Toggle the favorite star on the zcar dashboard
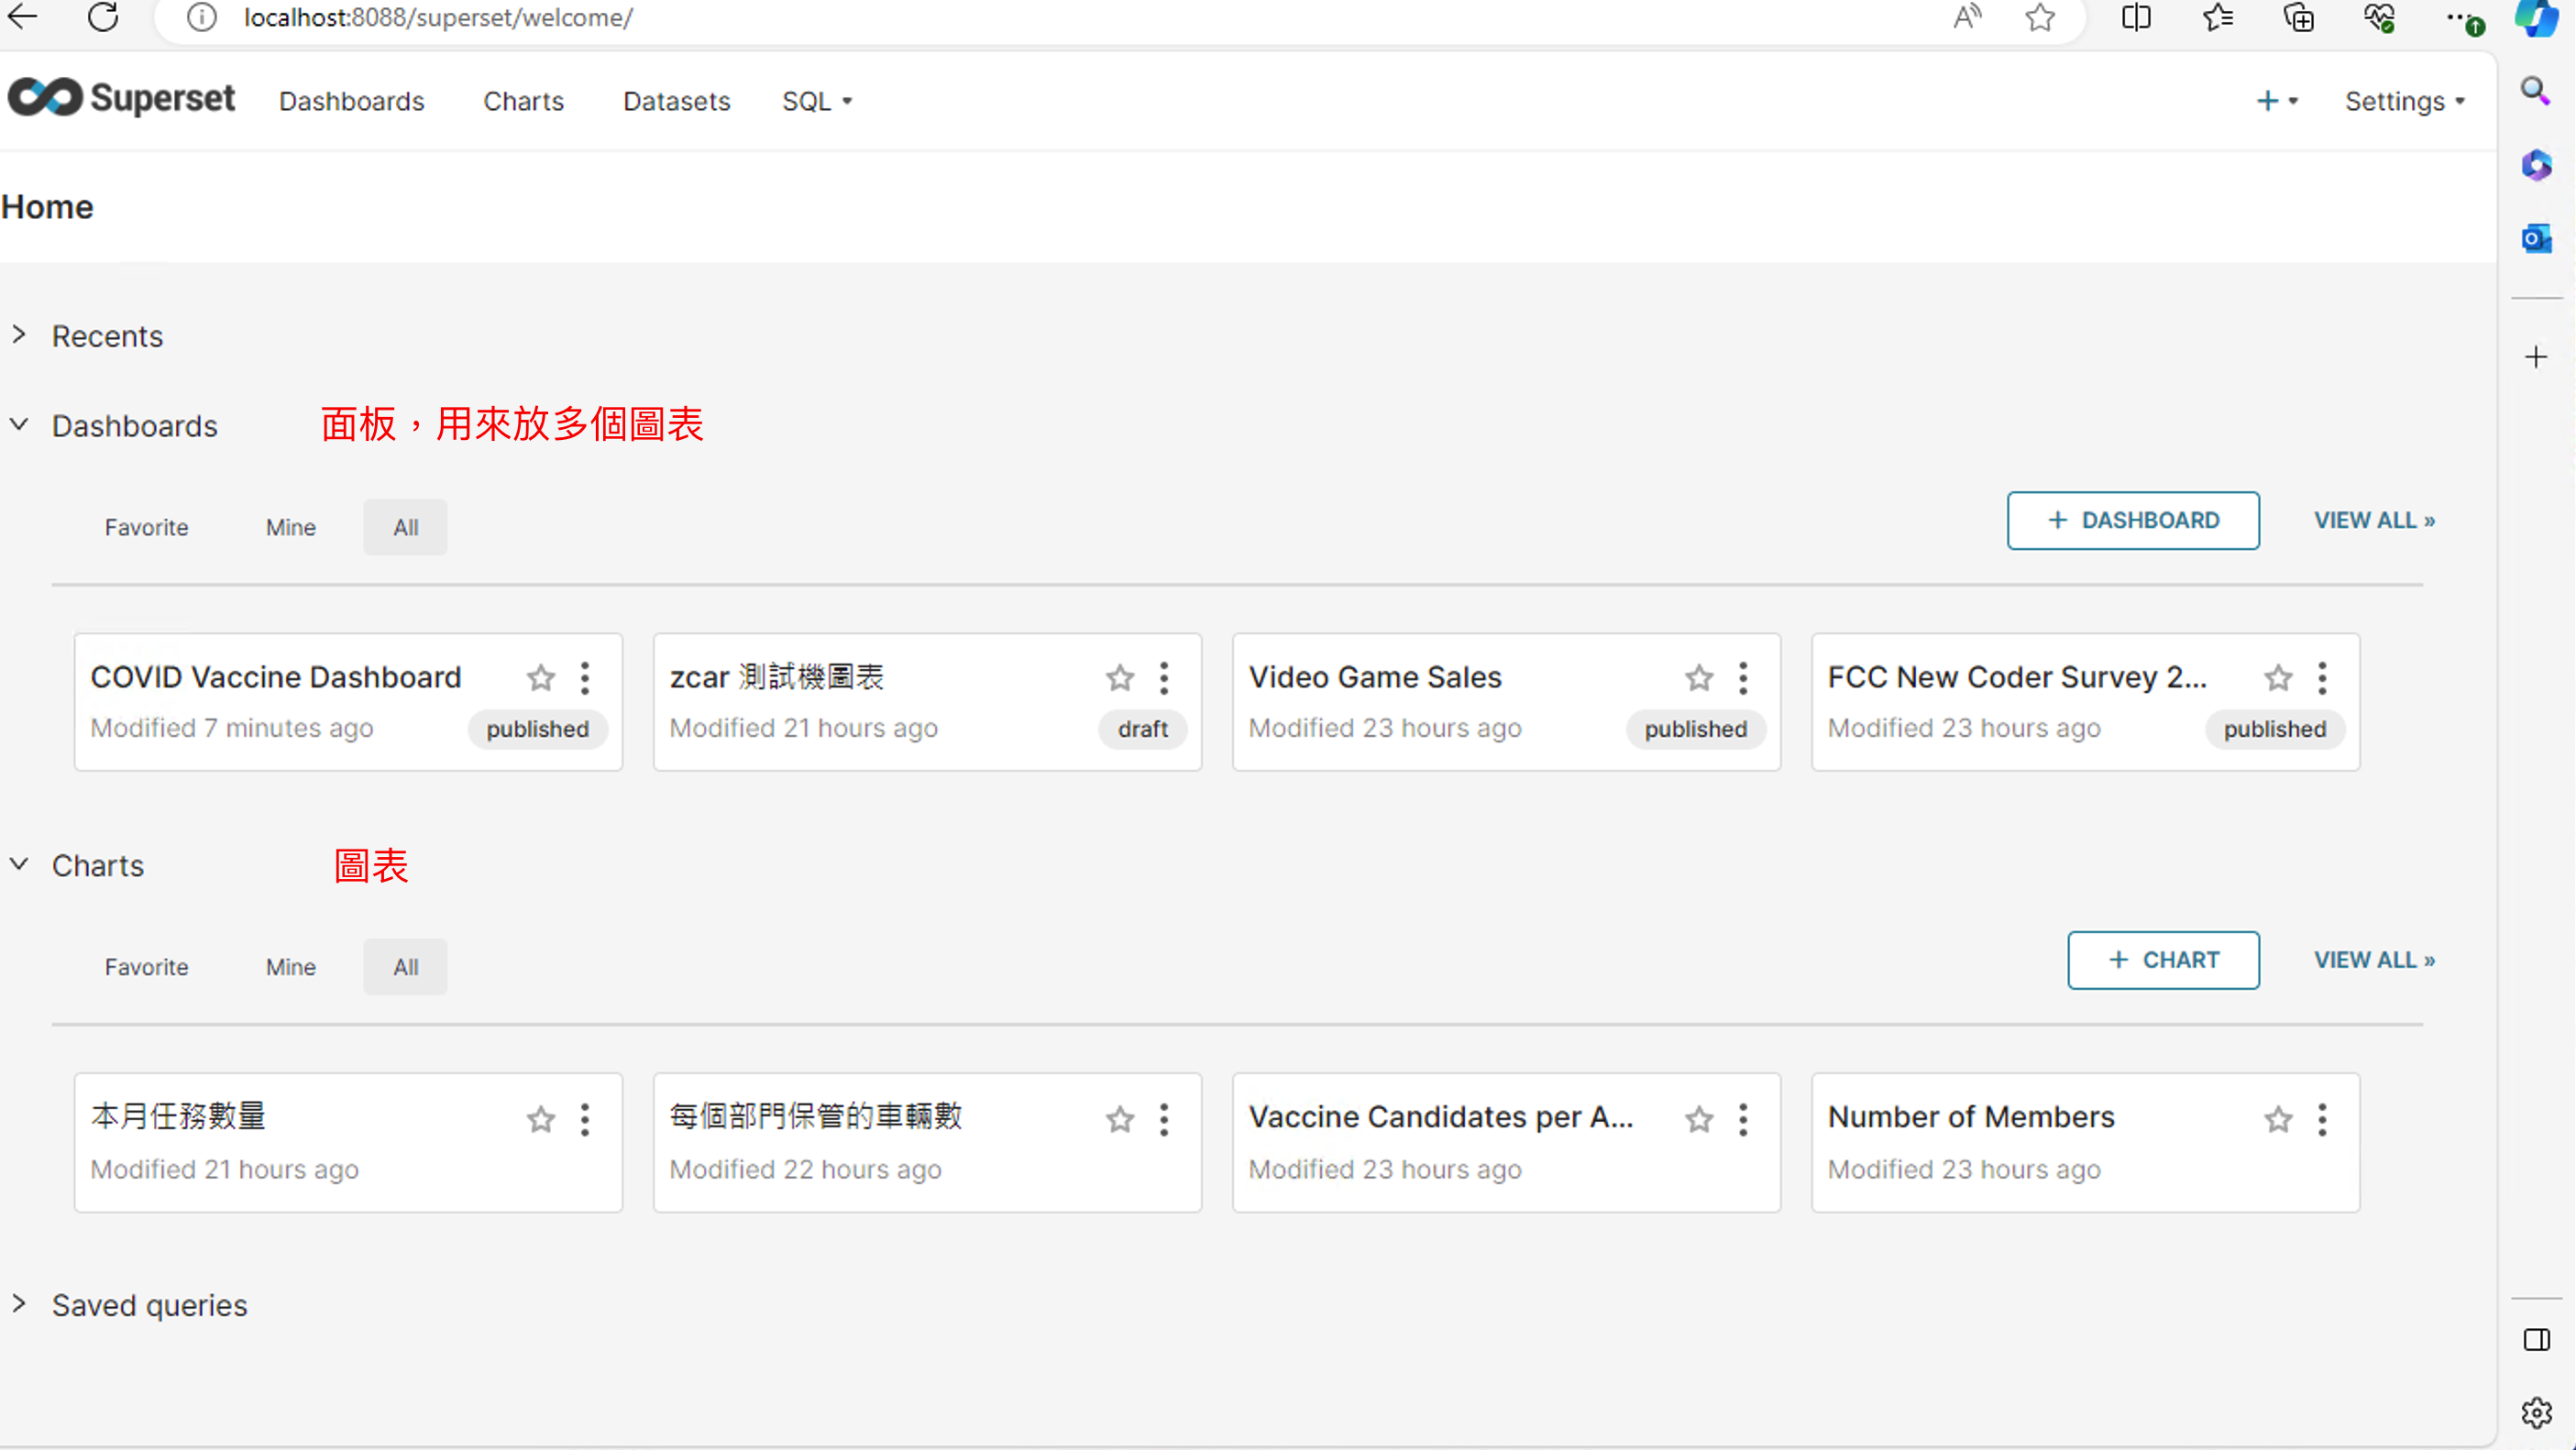The width and height of the screenshot is (2576, 1450). (x=1120, y=678)
